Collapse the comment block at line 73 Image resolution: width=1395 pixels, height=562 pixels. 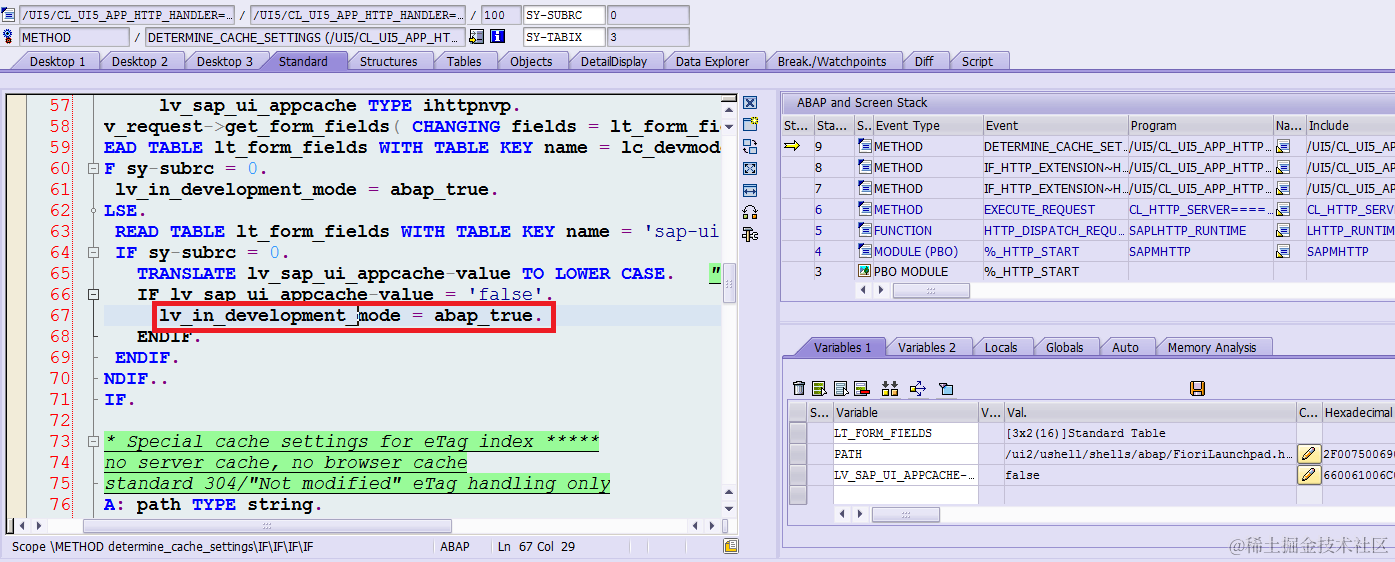94,442
